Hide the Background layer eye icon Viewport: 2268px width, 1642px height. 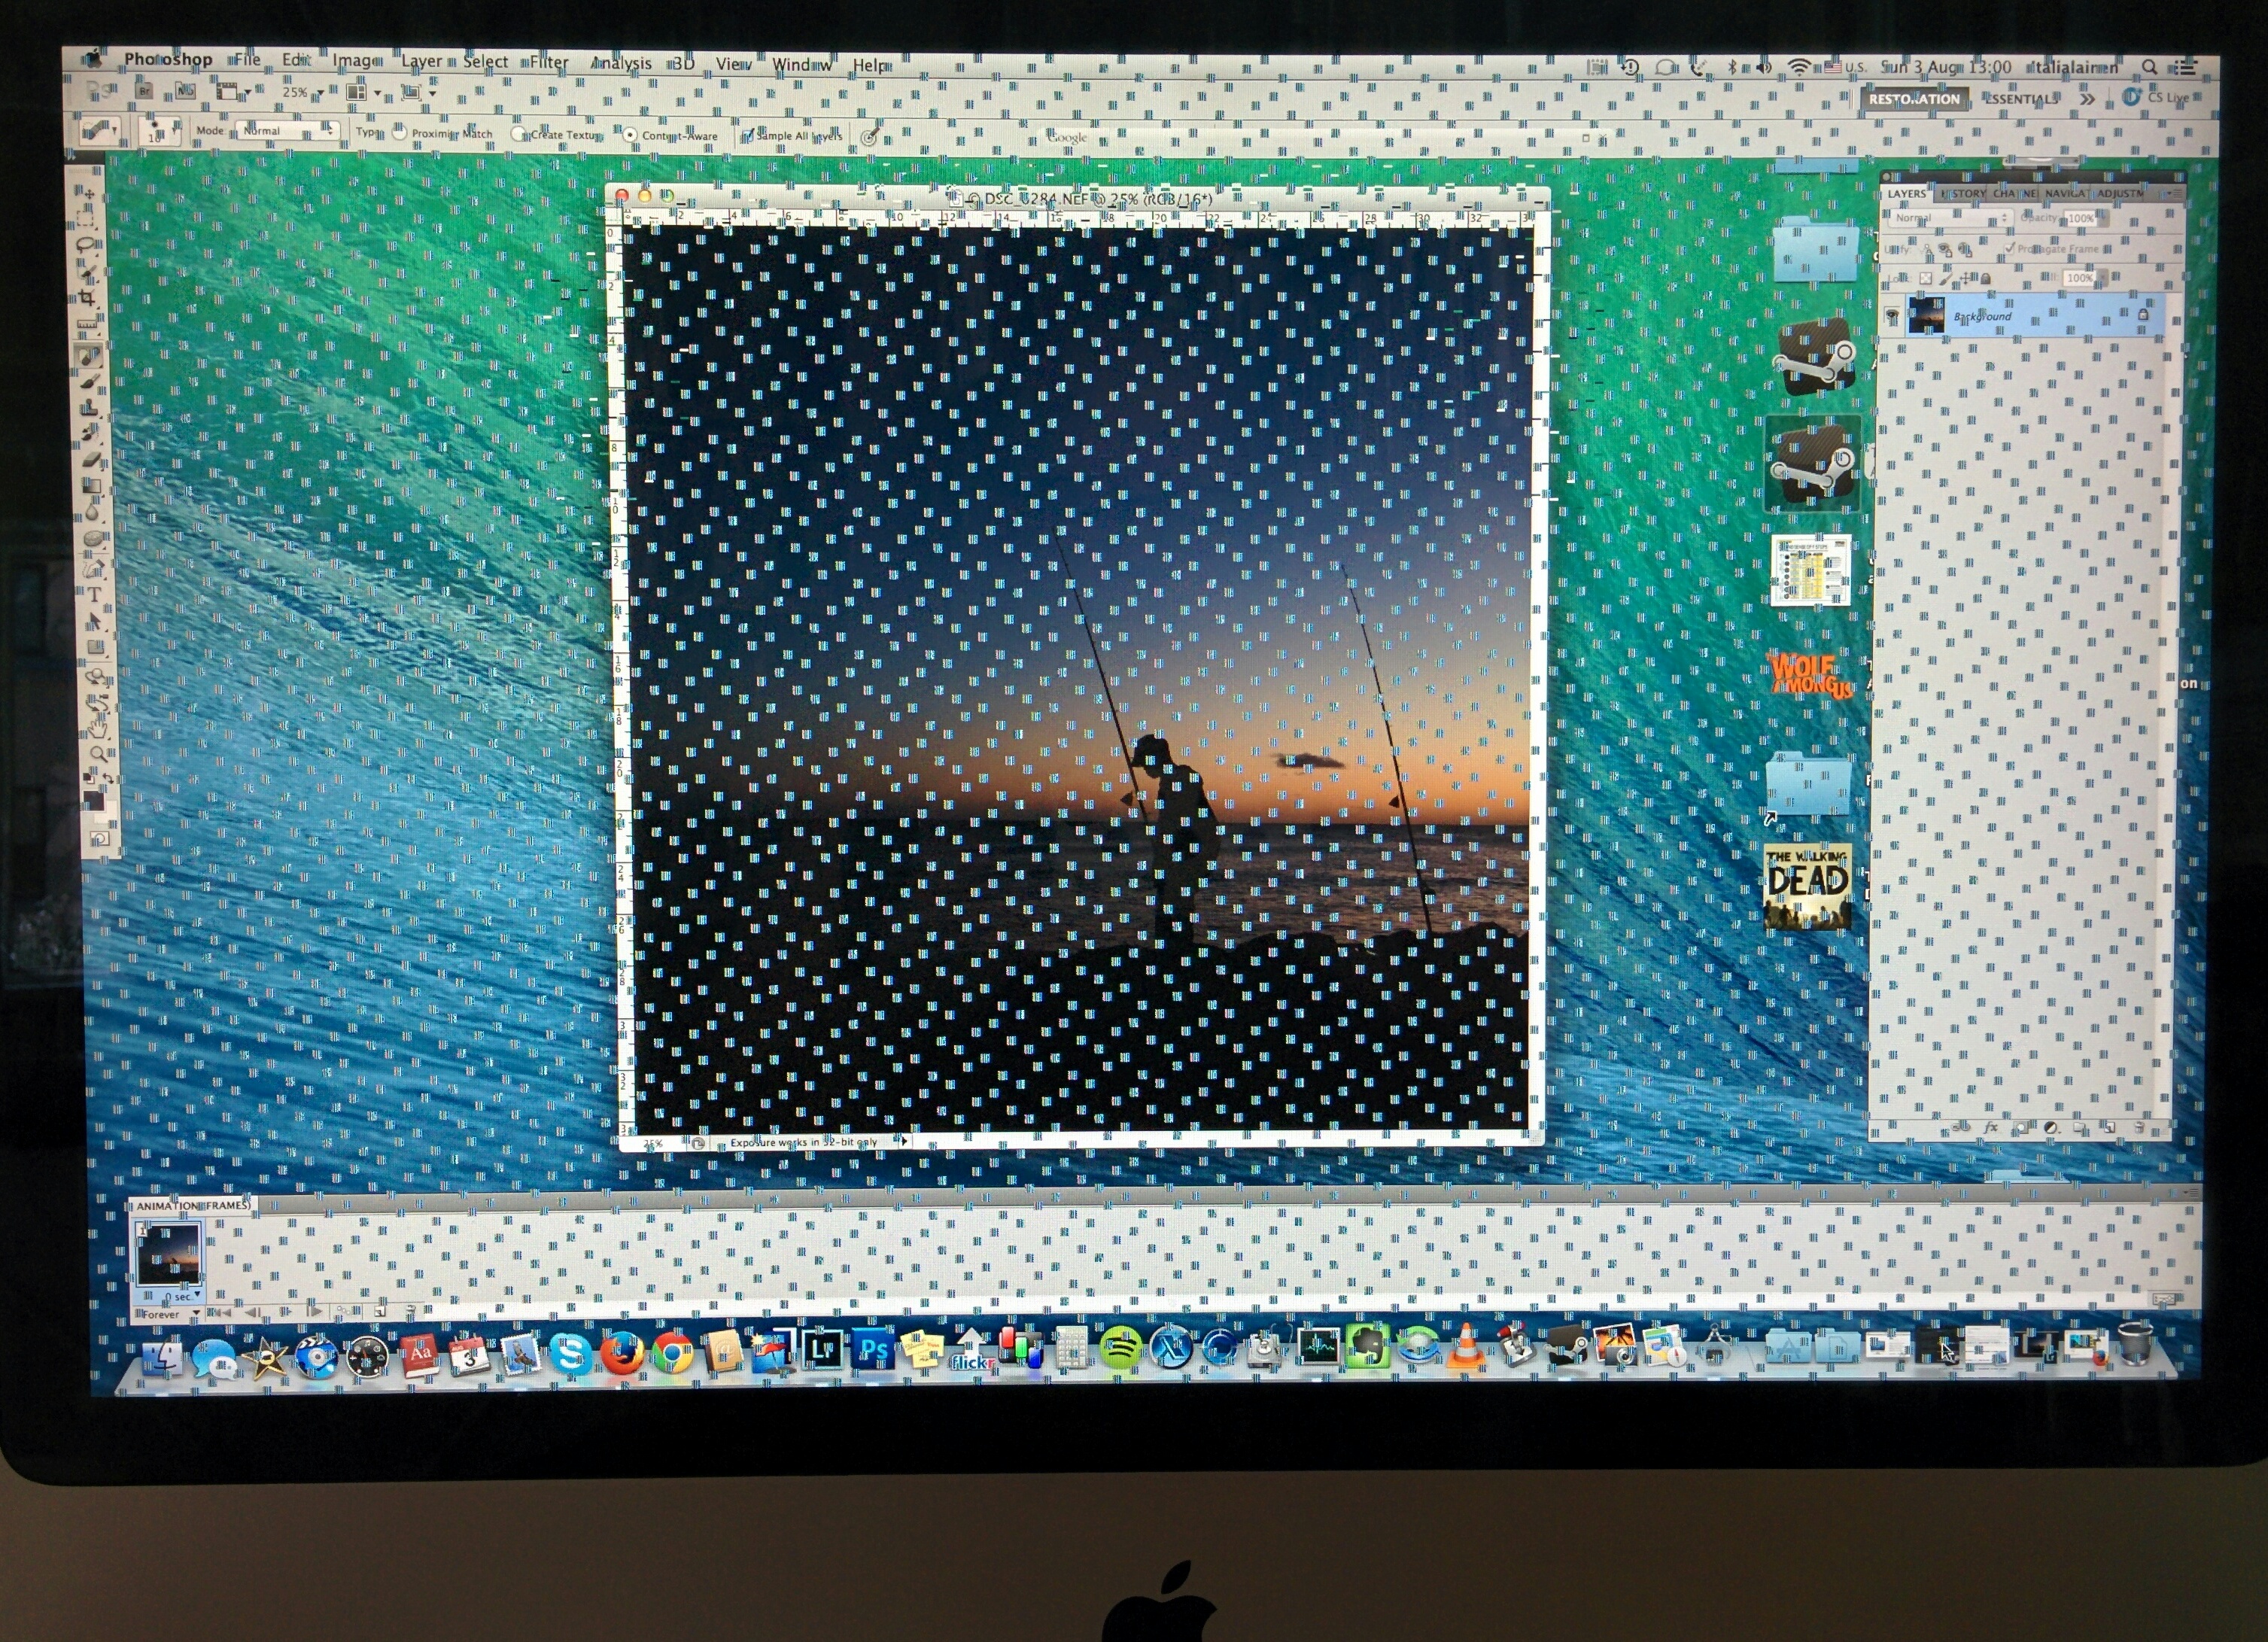pyautogui.click(x=1892, y=315)
